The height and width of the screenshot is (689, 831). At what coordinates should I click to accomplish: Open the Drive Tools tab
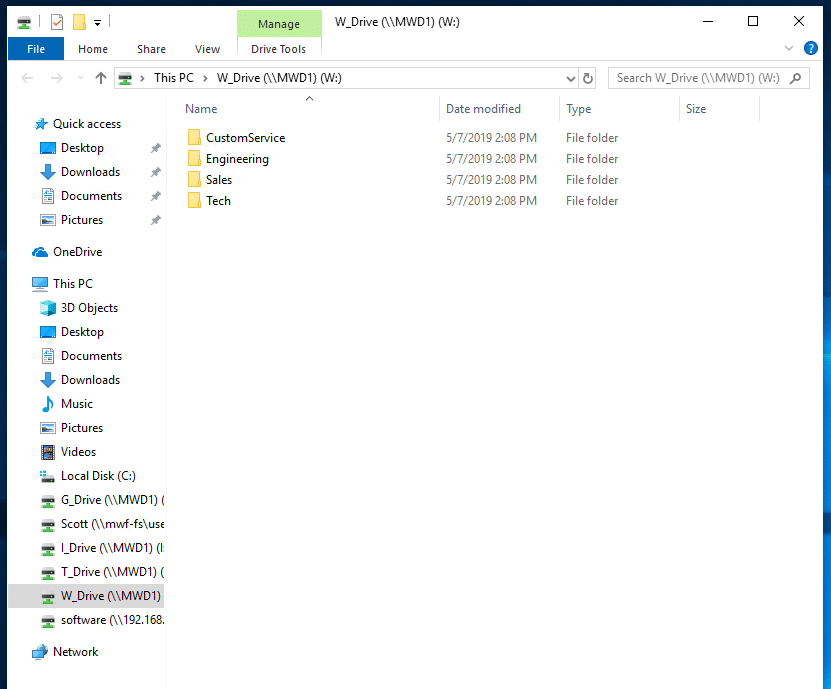pos(279,49)
